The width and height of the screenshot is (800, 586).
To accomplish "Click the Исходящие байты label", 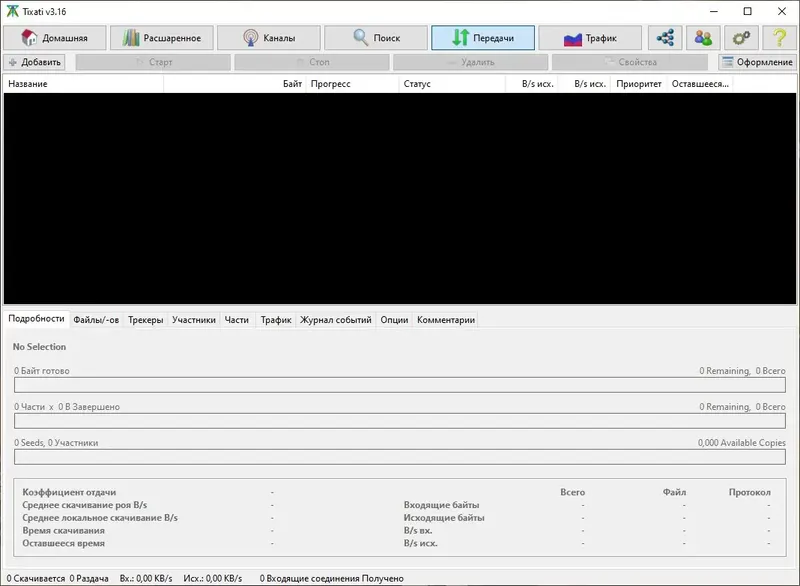I will point(444,518).
